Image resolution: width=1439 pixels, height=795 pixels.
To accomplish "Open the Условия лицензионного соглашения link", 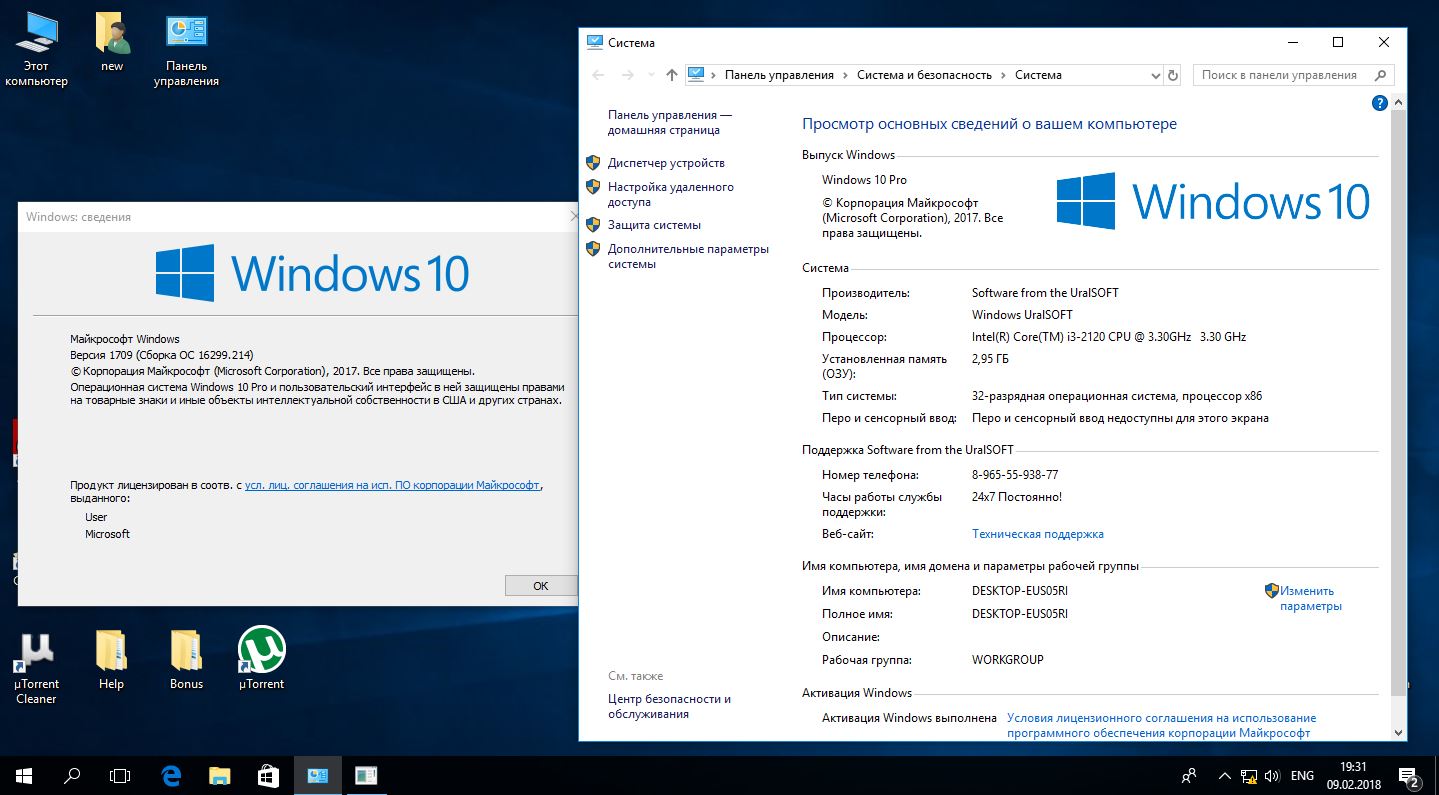I will [x=1161, y=725].
